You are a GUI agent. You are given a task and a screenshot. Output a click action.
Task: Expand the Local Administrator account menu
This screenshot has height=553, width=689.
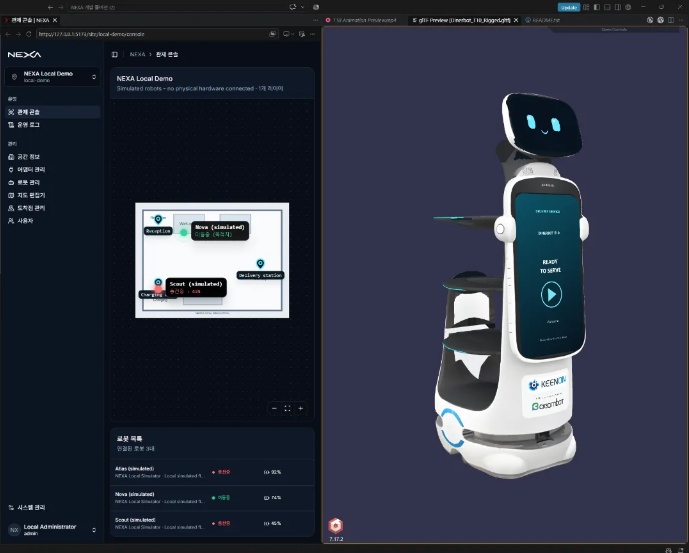pyautogui.click(x=53, y=530)
